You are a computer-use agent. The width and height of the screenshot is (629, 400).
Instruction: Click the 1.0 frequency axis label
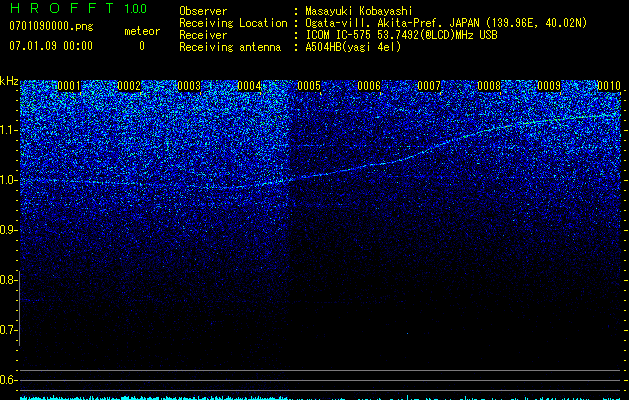click(x=7, y=180)
